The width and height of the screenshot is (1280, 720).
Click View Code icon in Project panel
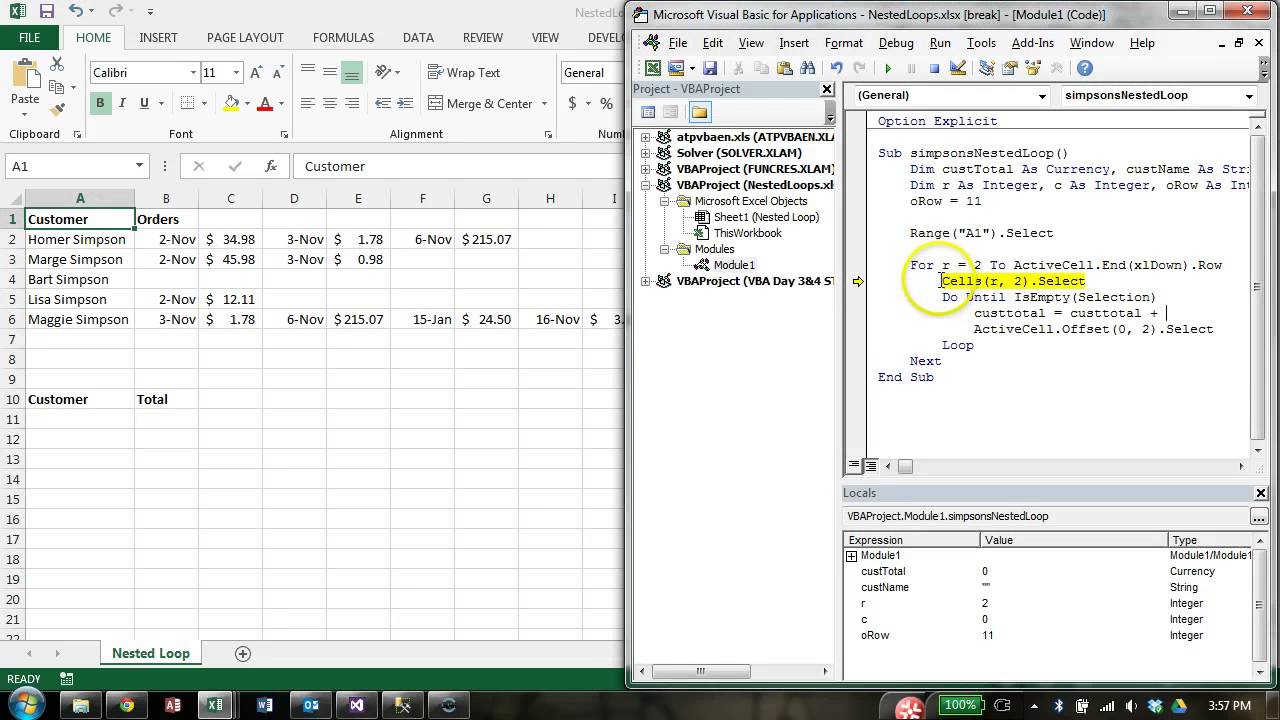(x=648, y=112)
